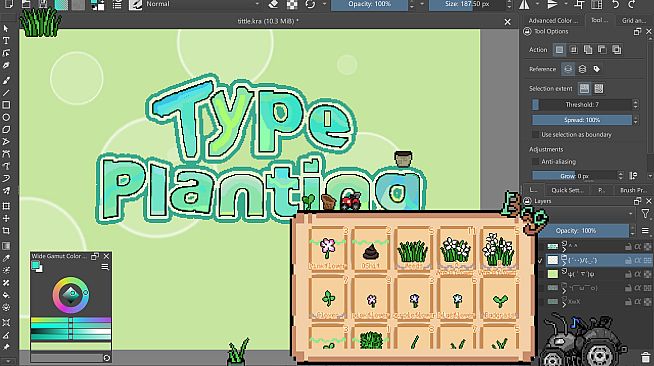
Task: Expand the XwX group layer
Action: pos(565,305)
